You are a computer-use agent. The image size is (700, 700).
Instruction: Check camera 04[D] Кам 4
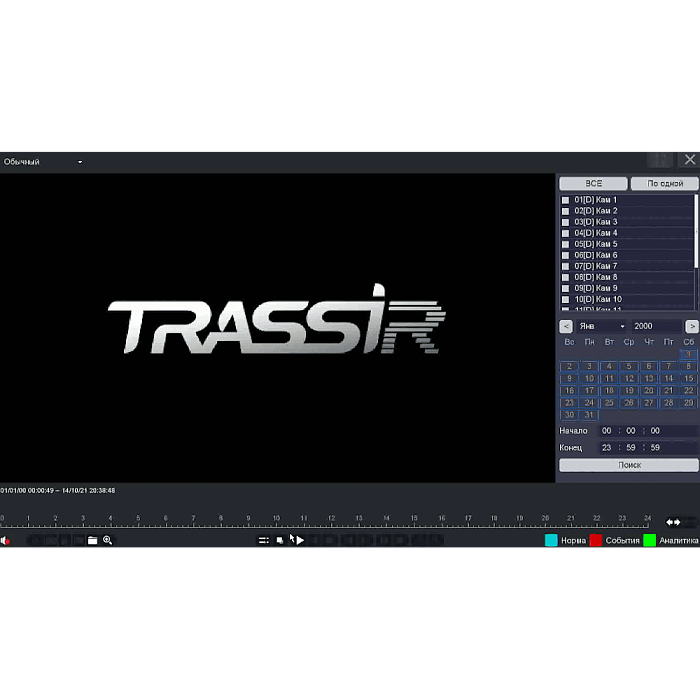click(x=565, y=233)
